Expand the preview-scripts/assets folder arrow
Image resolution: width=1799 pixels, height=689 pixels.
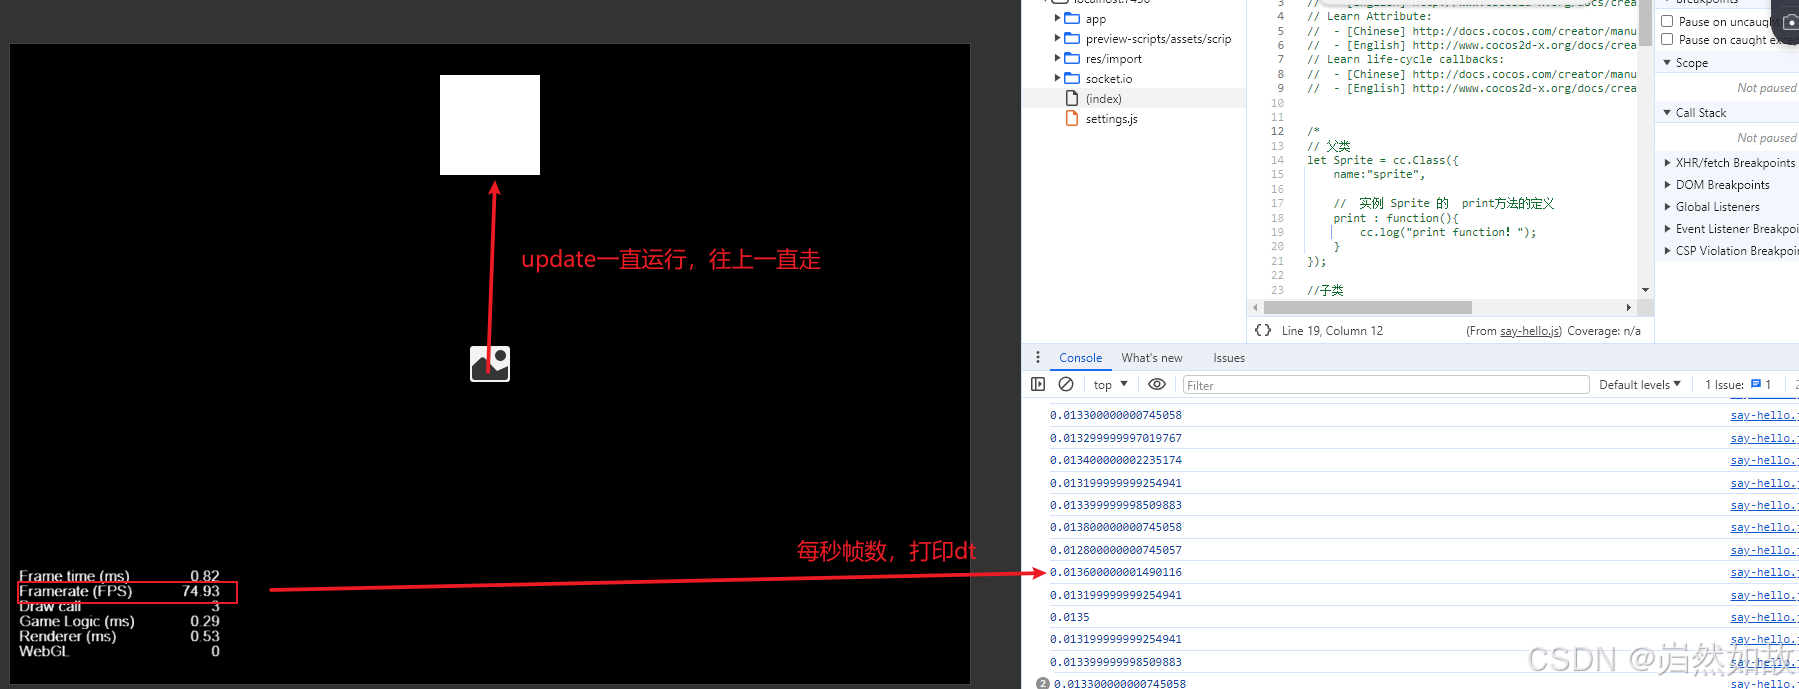1057,38
